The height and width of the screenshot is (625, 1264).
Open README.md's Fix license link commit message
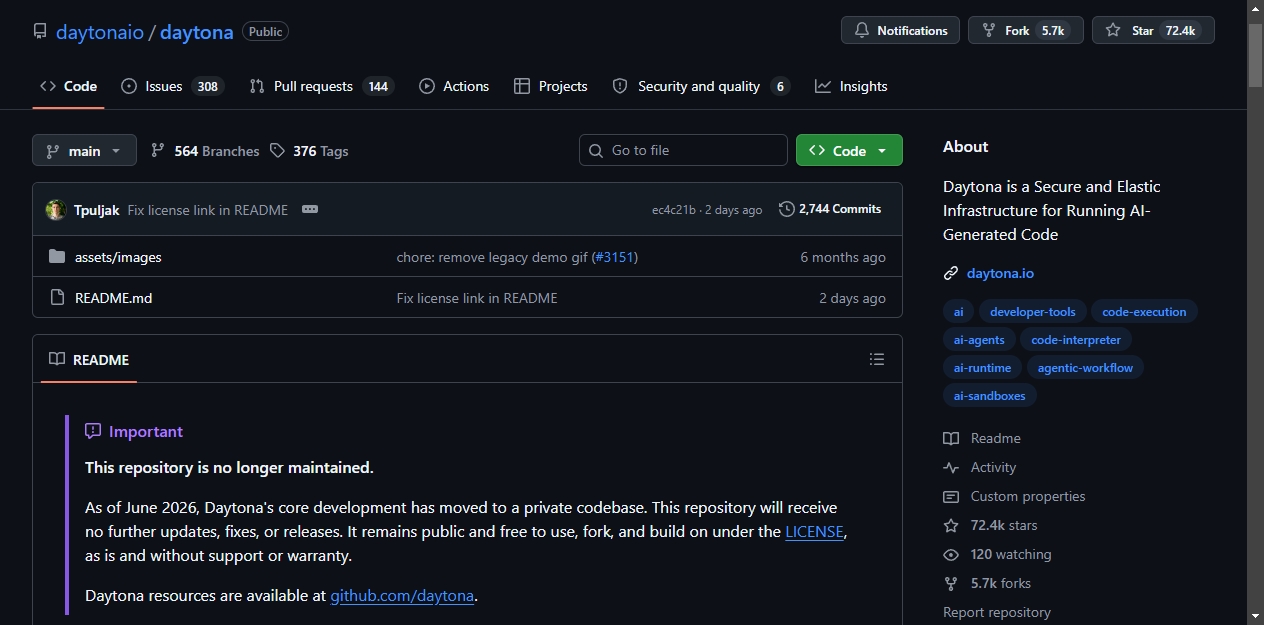coord(477,298)
